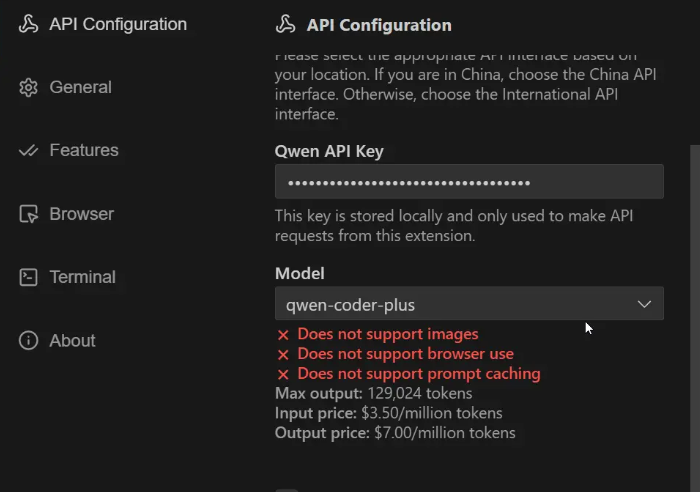Click the Output price line

(395, 433)
